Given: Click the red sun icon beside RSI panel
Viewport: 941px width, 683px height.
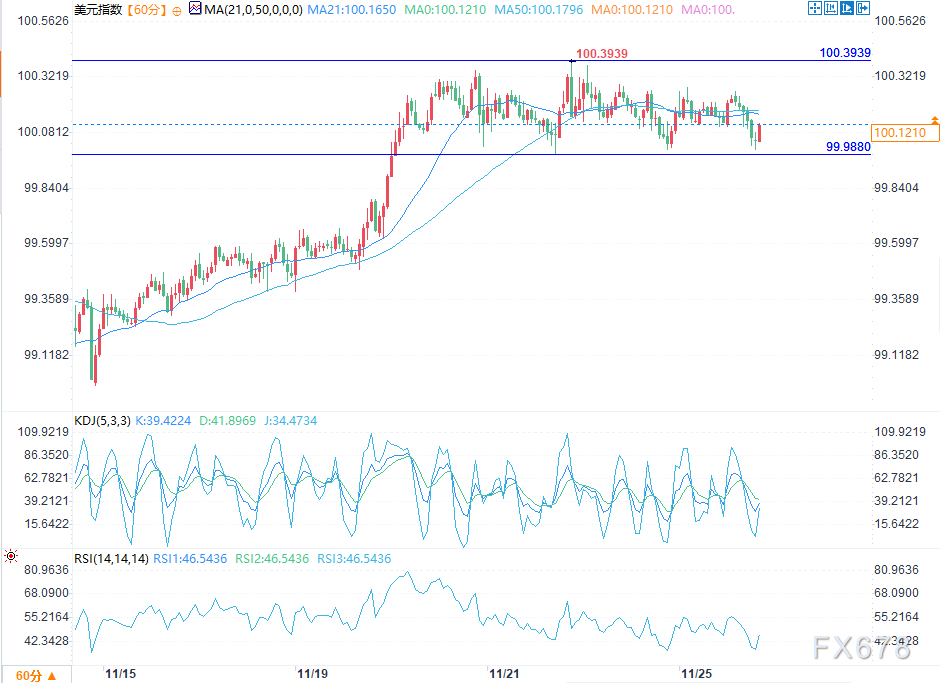Looking at the screenshot, I should pos(9,557).
